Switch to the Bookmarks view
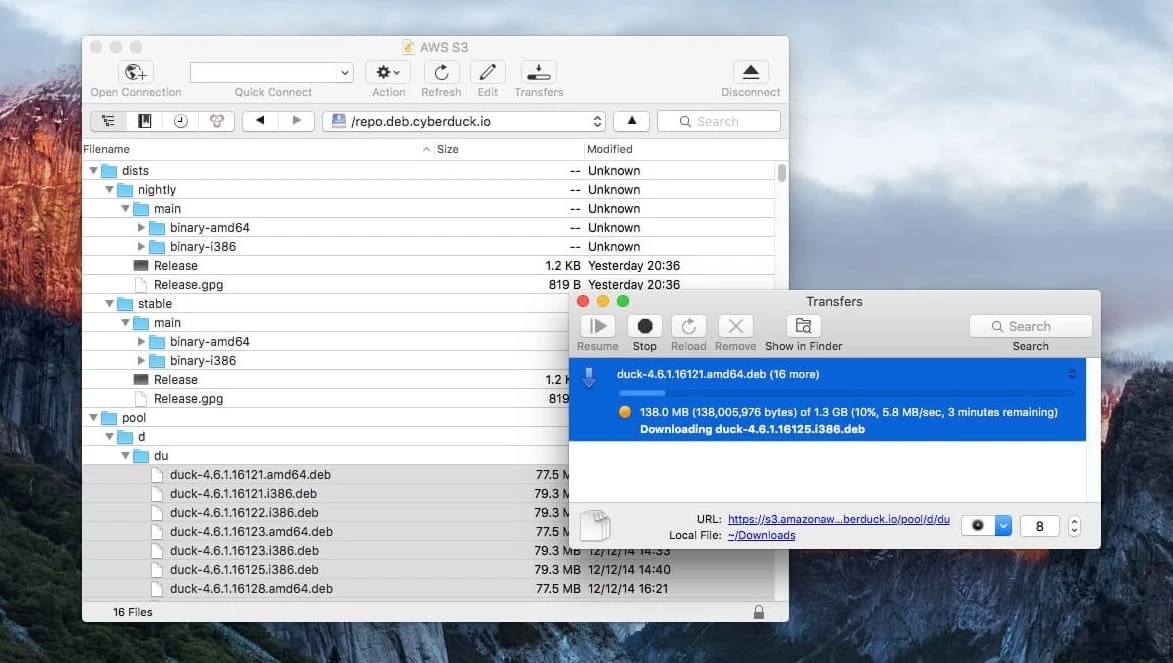 (x=143, y=120)
